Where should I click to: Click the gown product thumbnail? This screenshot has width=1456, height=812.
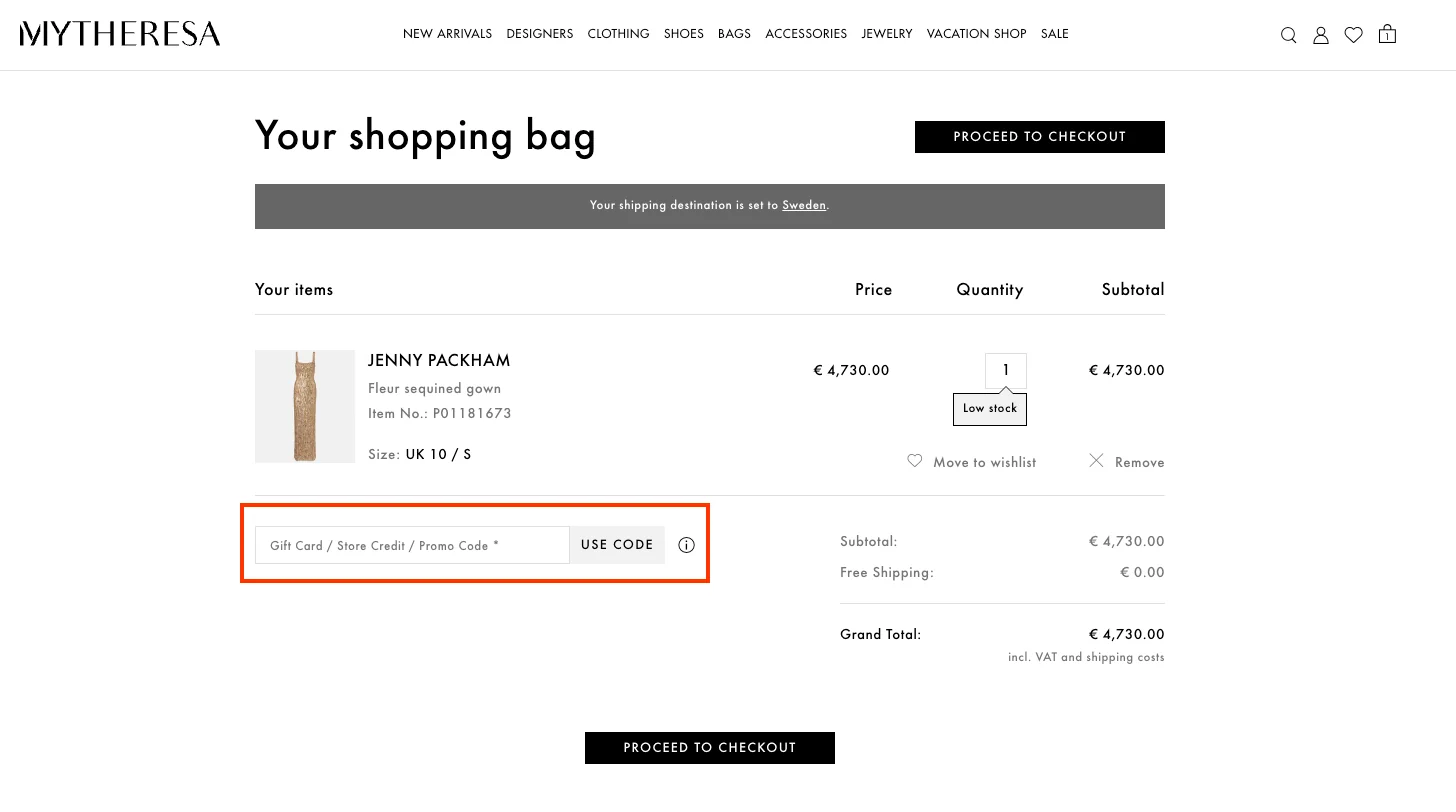(x=305, y=406)
